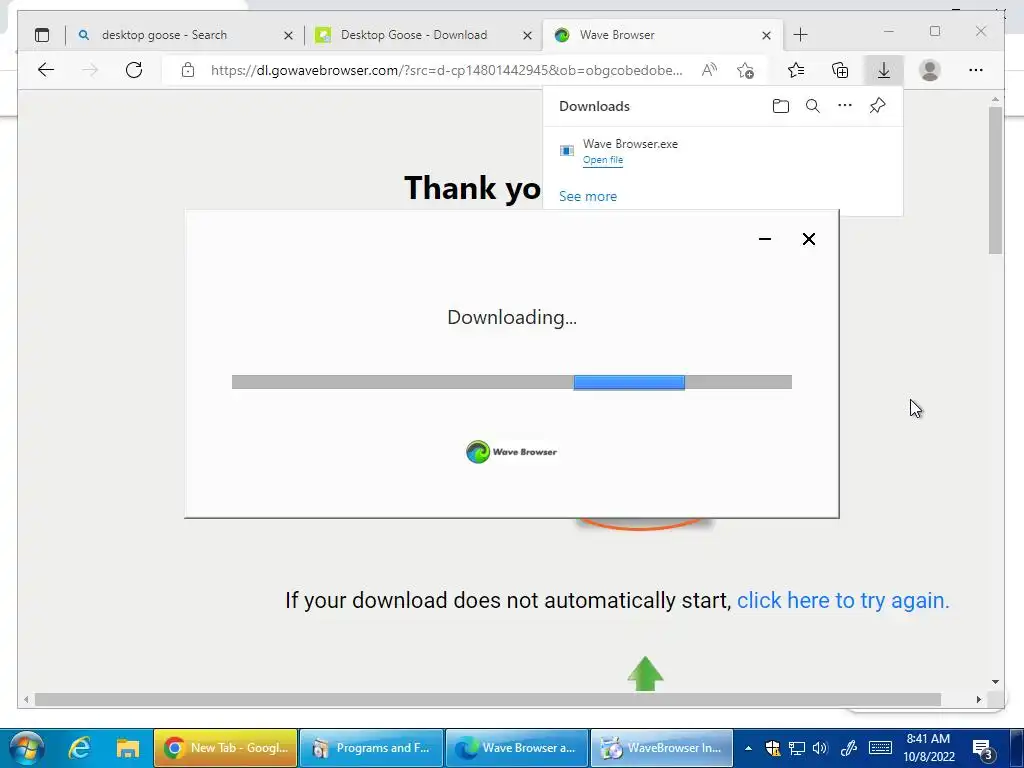Click the address bar URL
The height and width of the screenshot is (768, 1024).
(446, 70)
